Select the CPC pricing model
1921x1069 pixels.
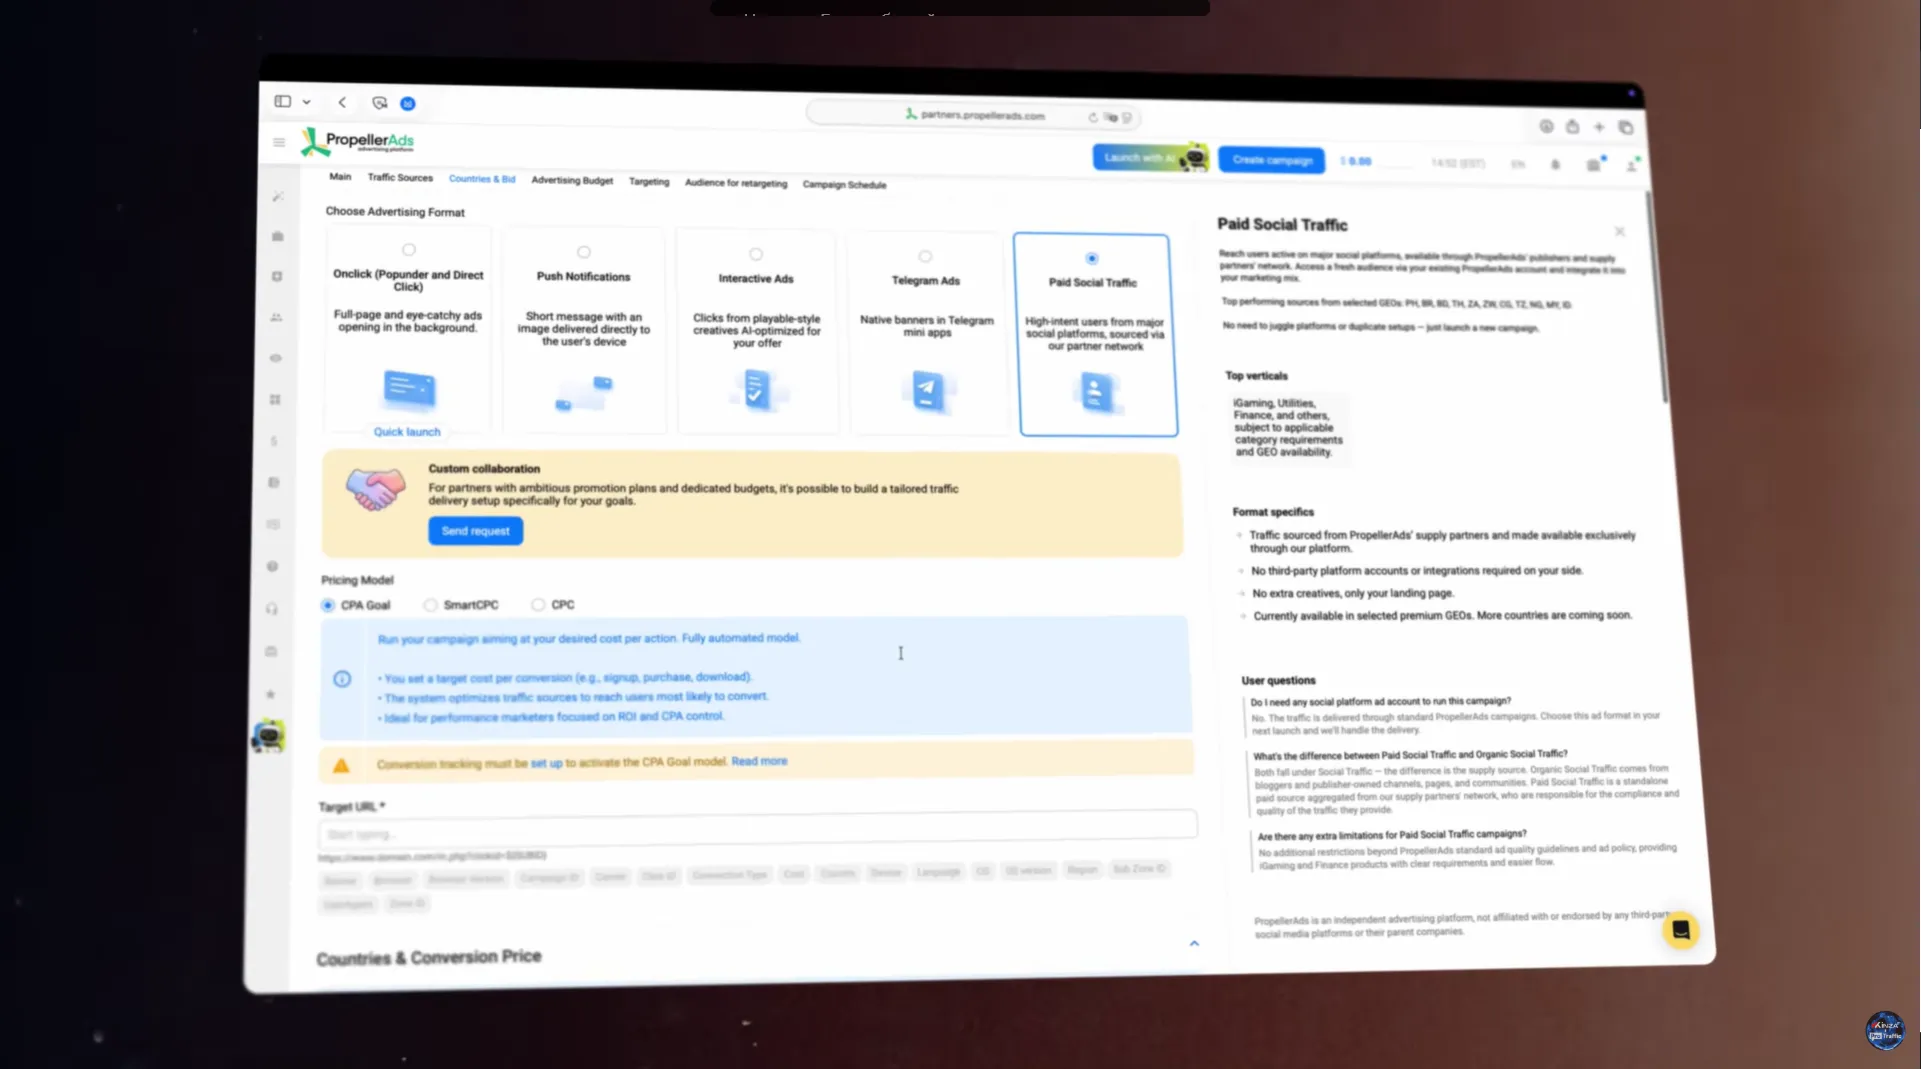point(538,605)
